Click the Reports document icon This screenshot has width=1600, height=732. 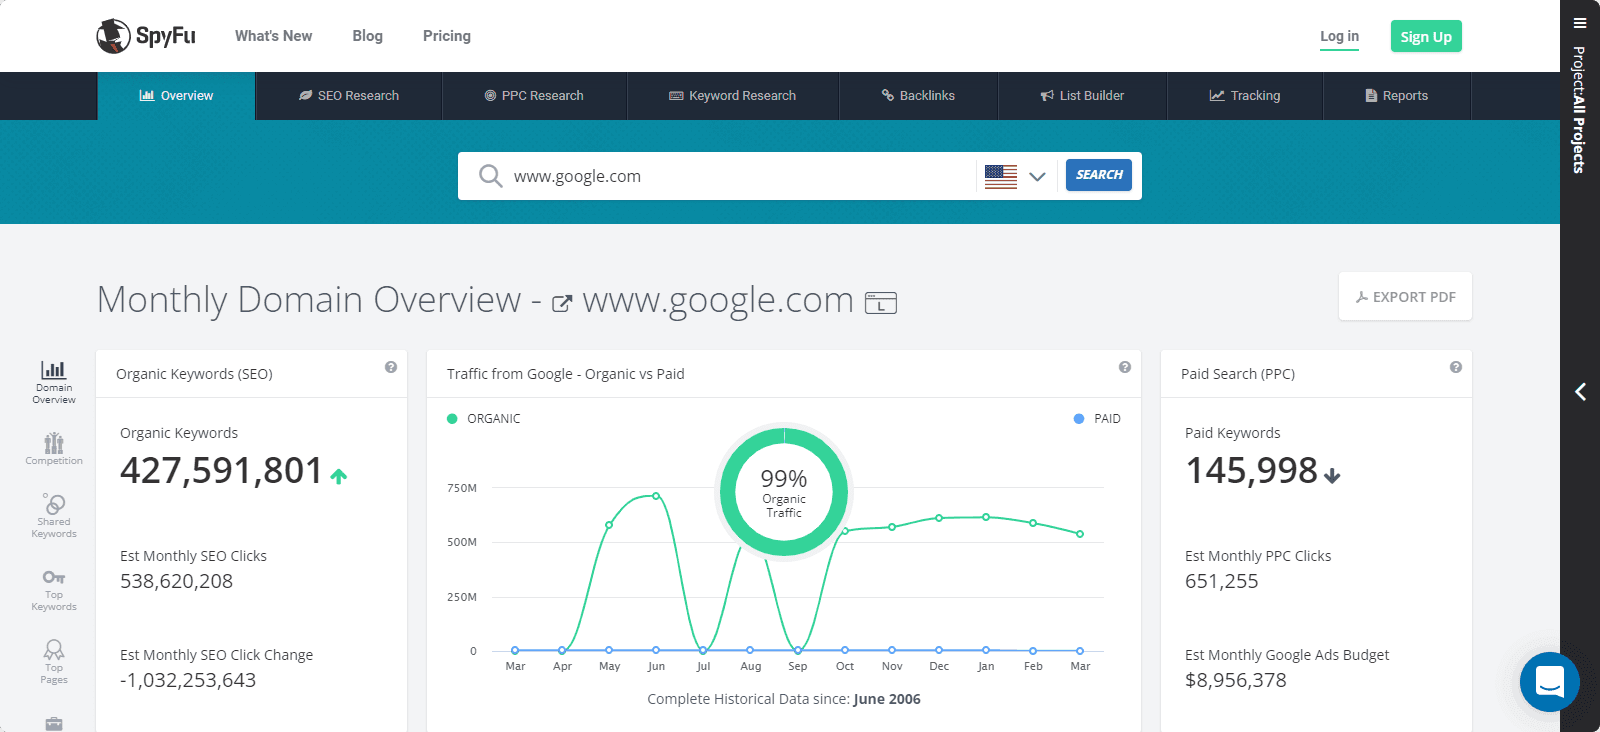point(1371,96)
